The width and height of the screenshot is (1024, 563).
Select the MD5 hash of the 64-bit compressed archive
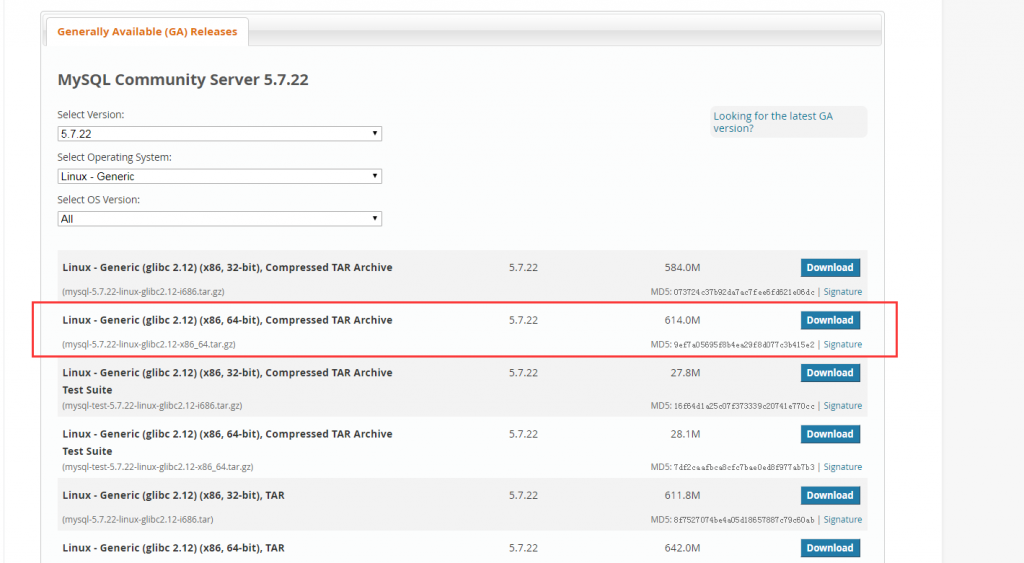[744, 345]
